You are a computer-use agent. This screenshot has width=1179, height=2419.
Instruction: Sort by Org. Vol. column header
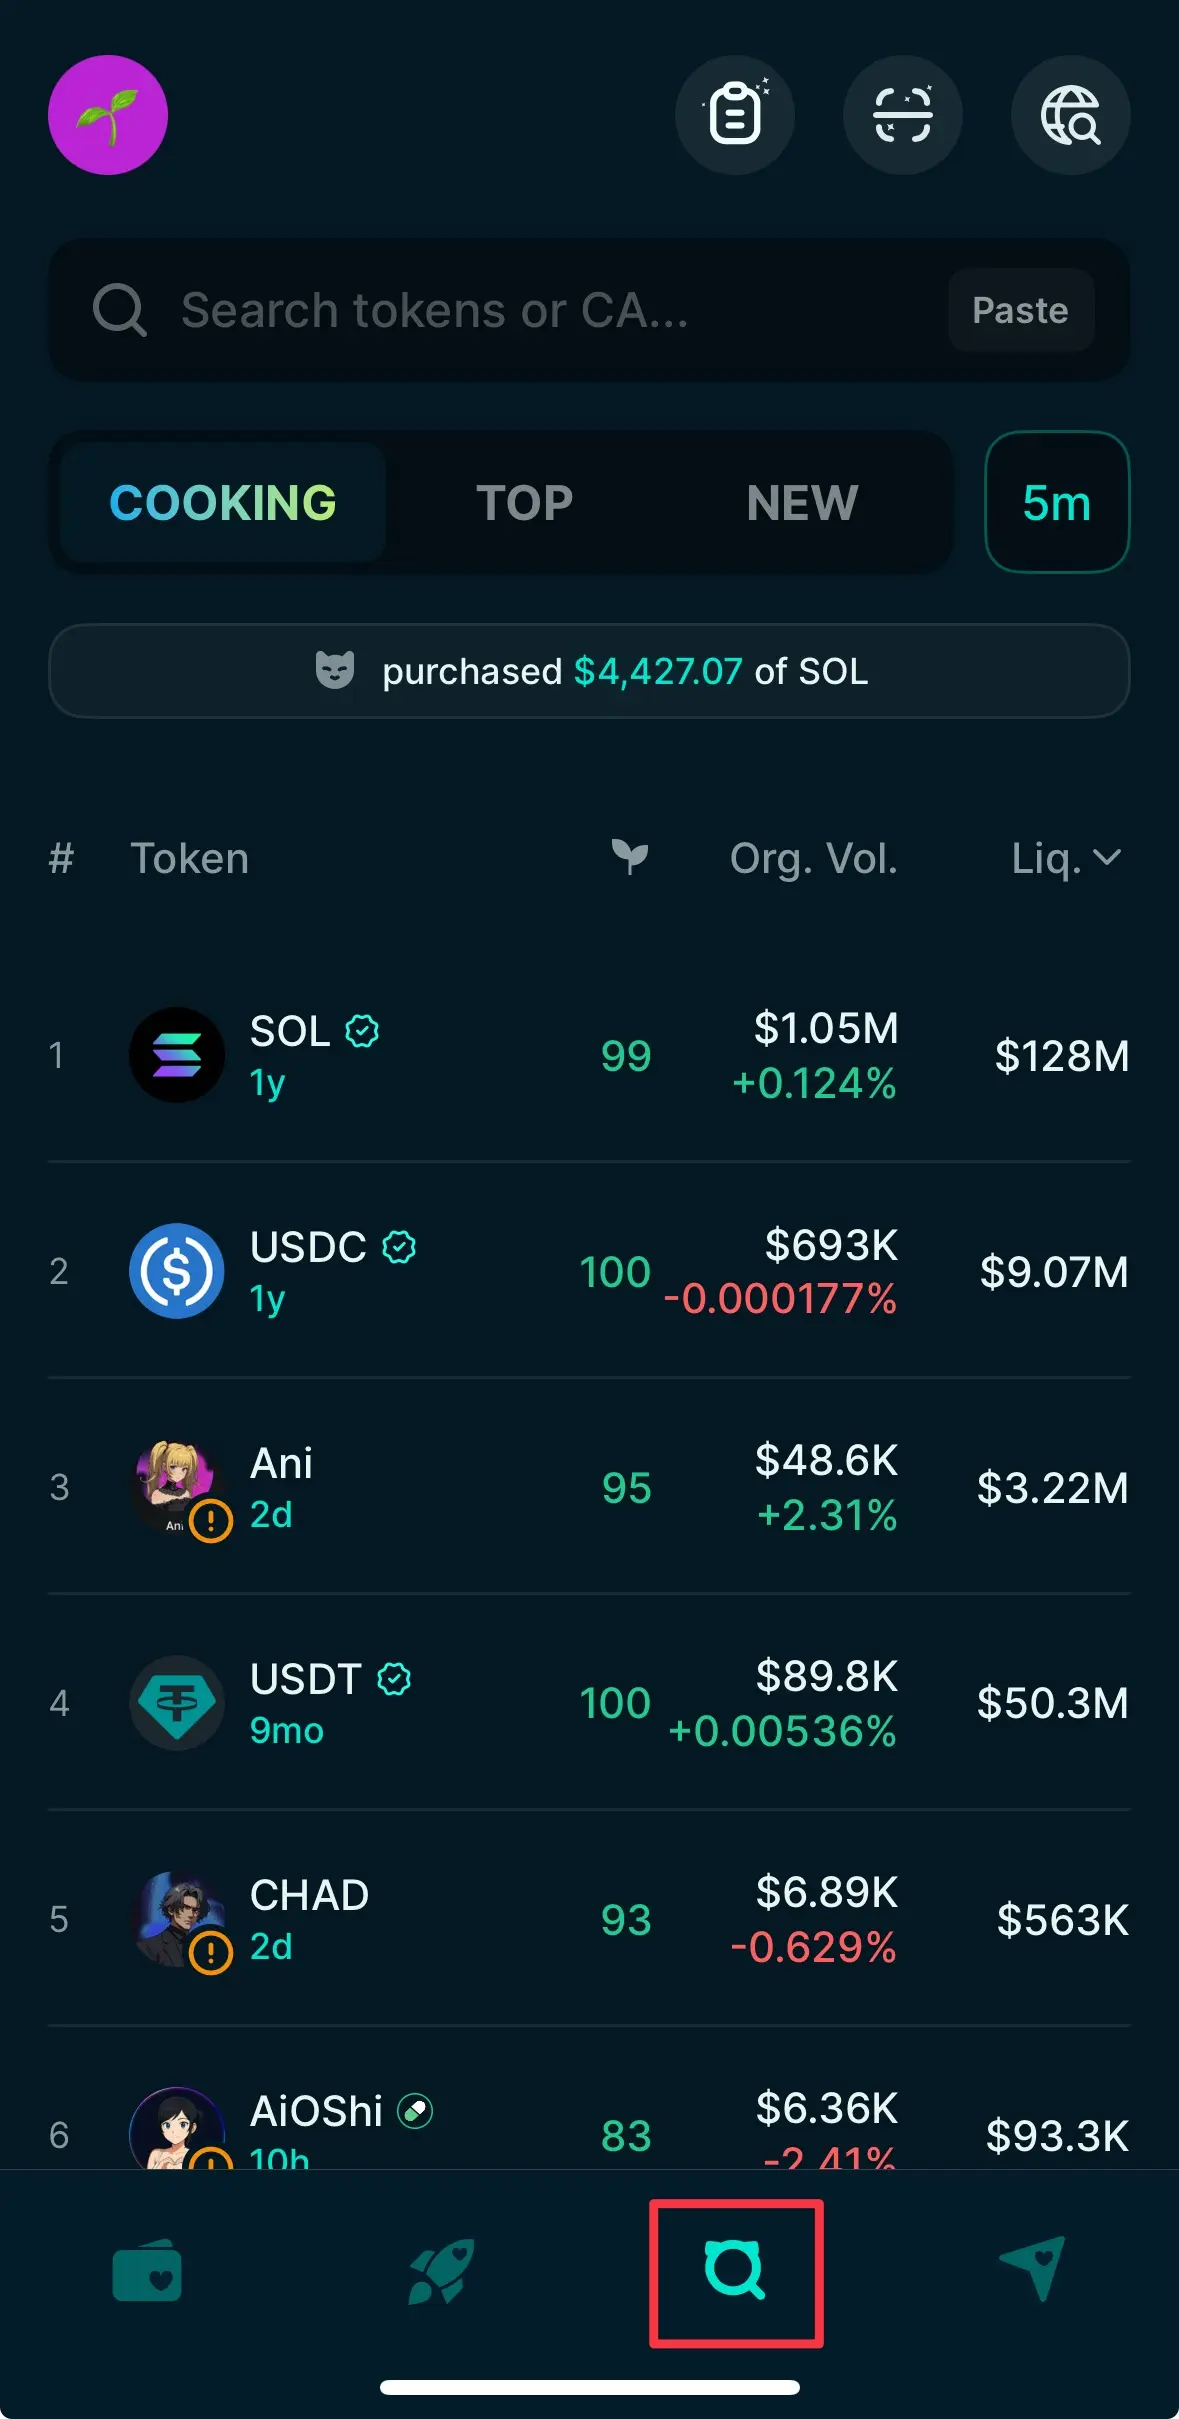click(813, 858)
